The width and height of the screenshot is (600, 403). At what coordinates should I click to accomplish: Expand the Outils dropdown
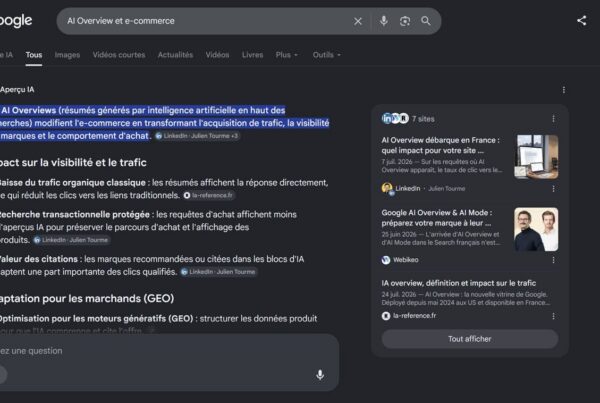click(326, 55)
